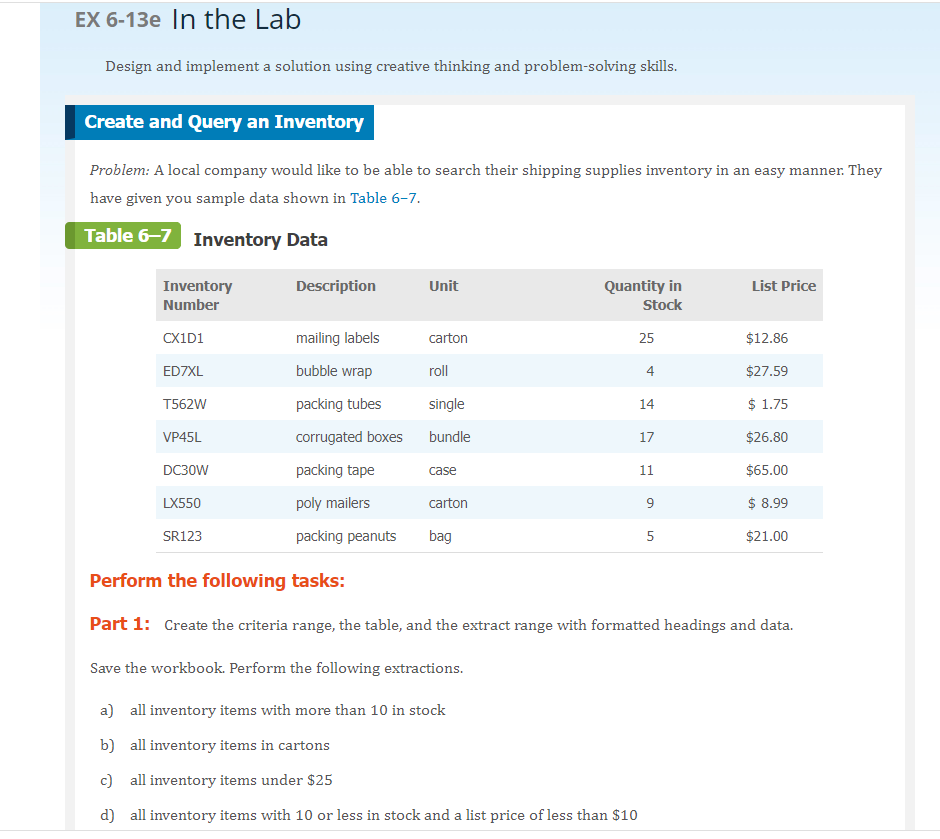
Task: Click the 'carton' unit in LX550 row
Action: (448, 503)
